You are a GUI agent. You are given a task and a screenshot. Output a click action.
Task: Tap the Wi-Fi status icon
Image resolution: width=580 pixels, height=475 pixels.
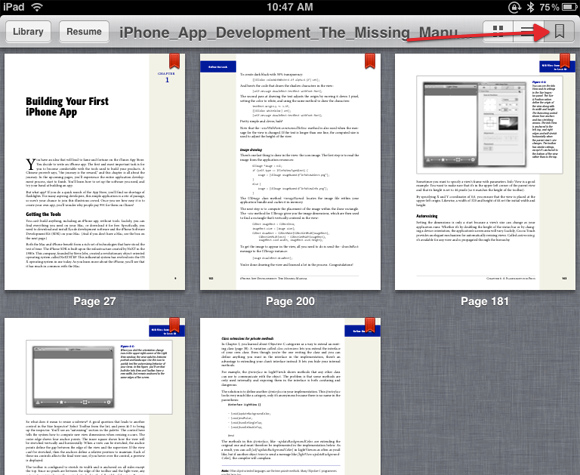coord(37,7)
